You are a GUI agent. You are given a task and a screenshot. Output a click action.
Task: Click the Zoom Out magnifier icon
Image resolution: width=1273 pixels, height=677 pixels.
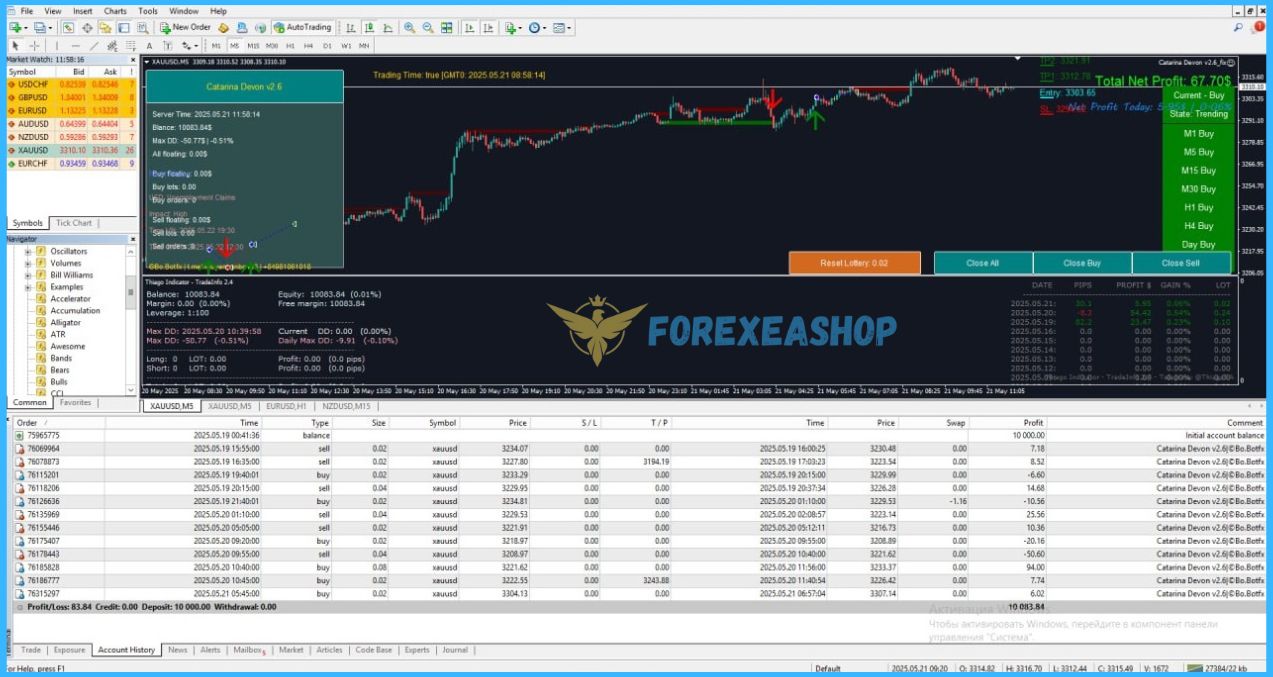coord(428,28)
